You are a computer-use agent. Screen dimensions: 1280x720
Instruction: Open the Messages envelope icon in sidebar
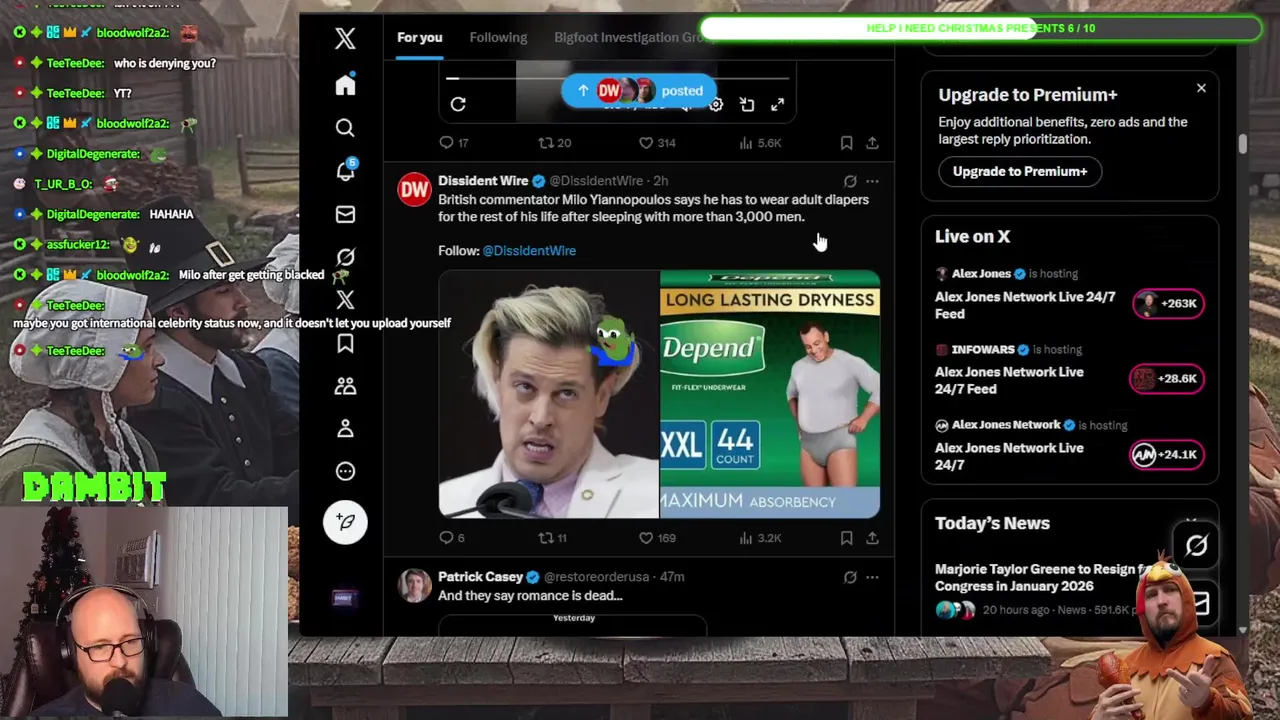pyautogui.click(x=345, y=214)
